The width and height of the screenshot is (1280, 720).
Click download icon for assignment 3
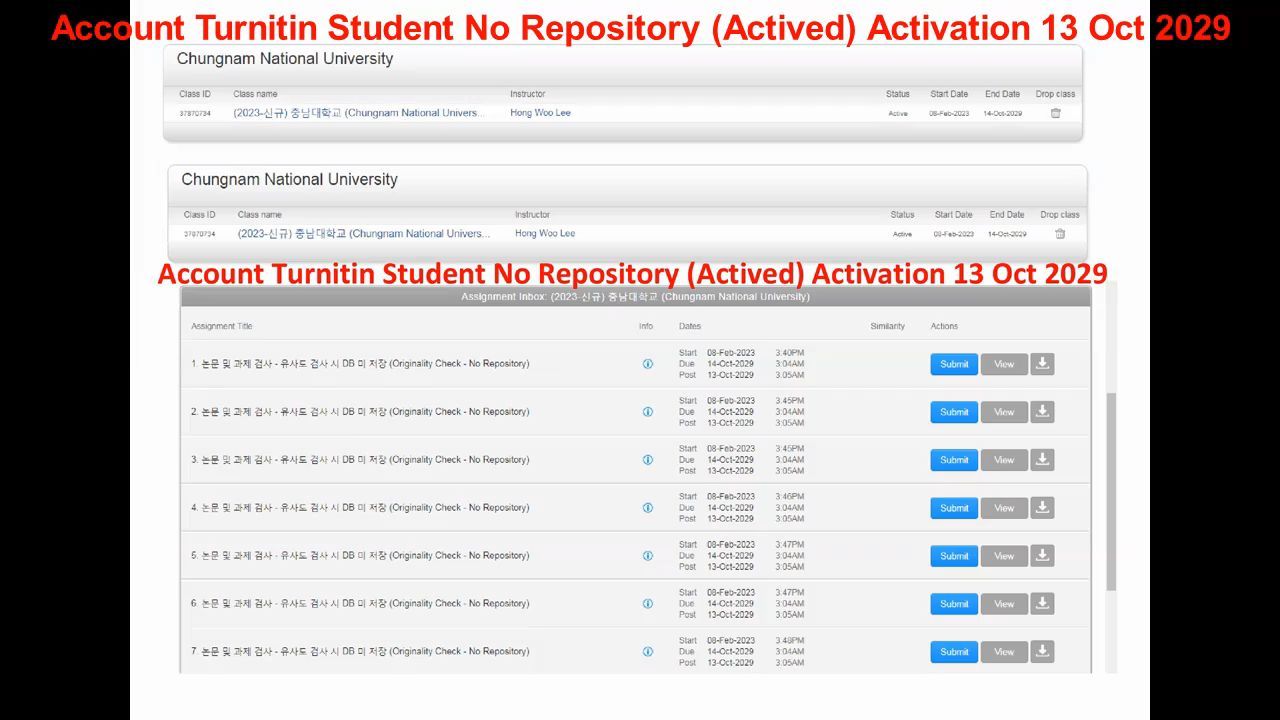tap(1042, 460)
